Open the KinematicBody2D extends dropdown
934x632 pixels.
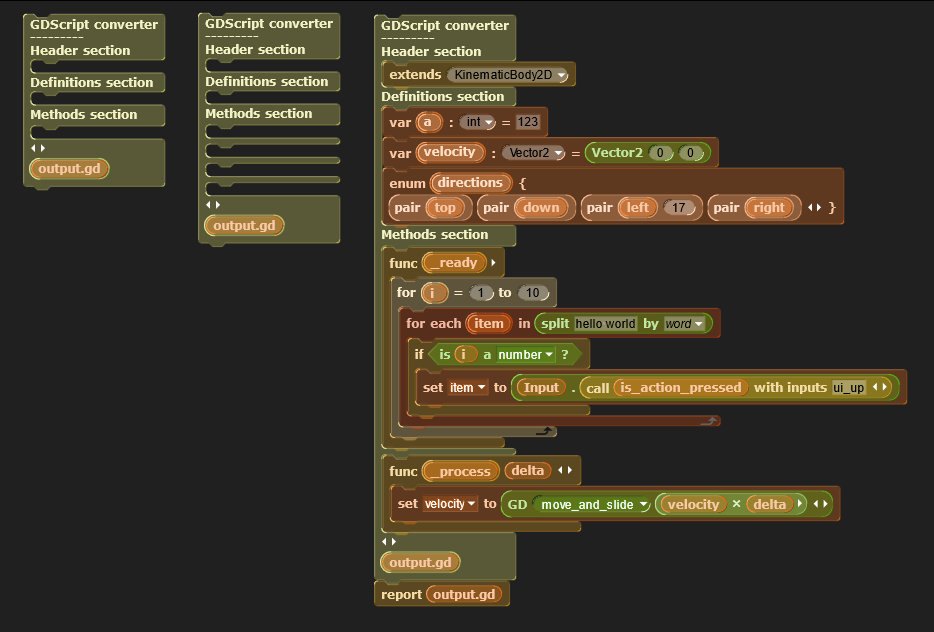[562, 76]
